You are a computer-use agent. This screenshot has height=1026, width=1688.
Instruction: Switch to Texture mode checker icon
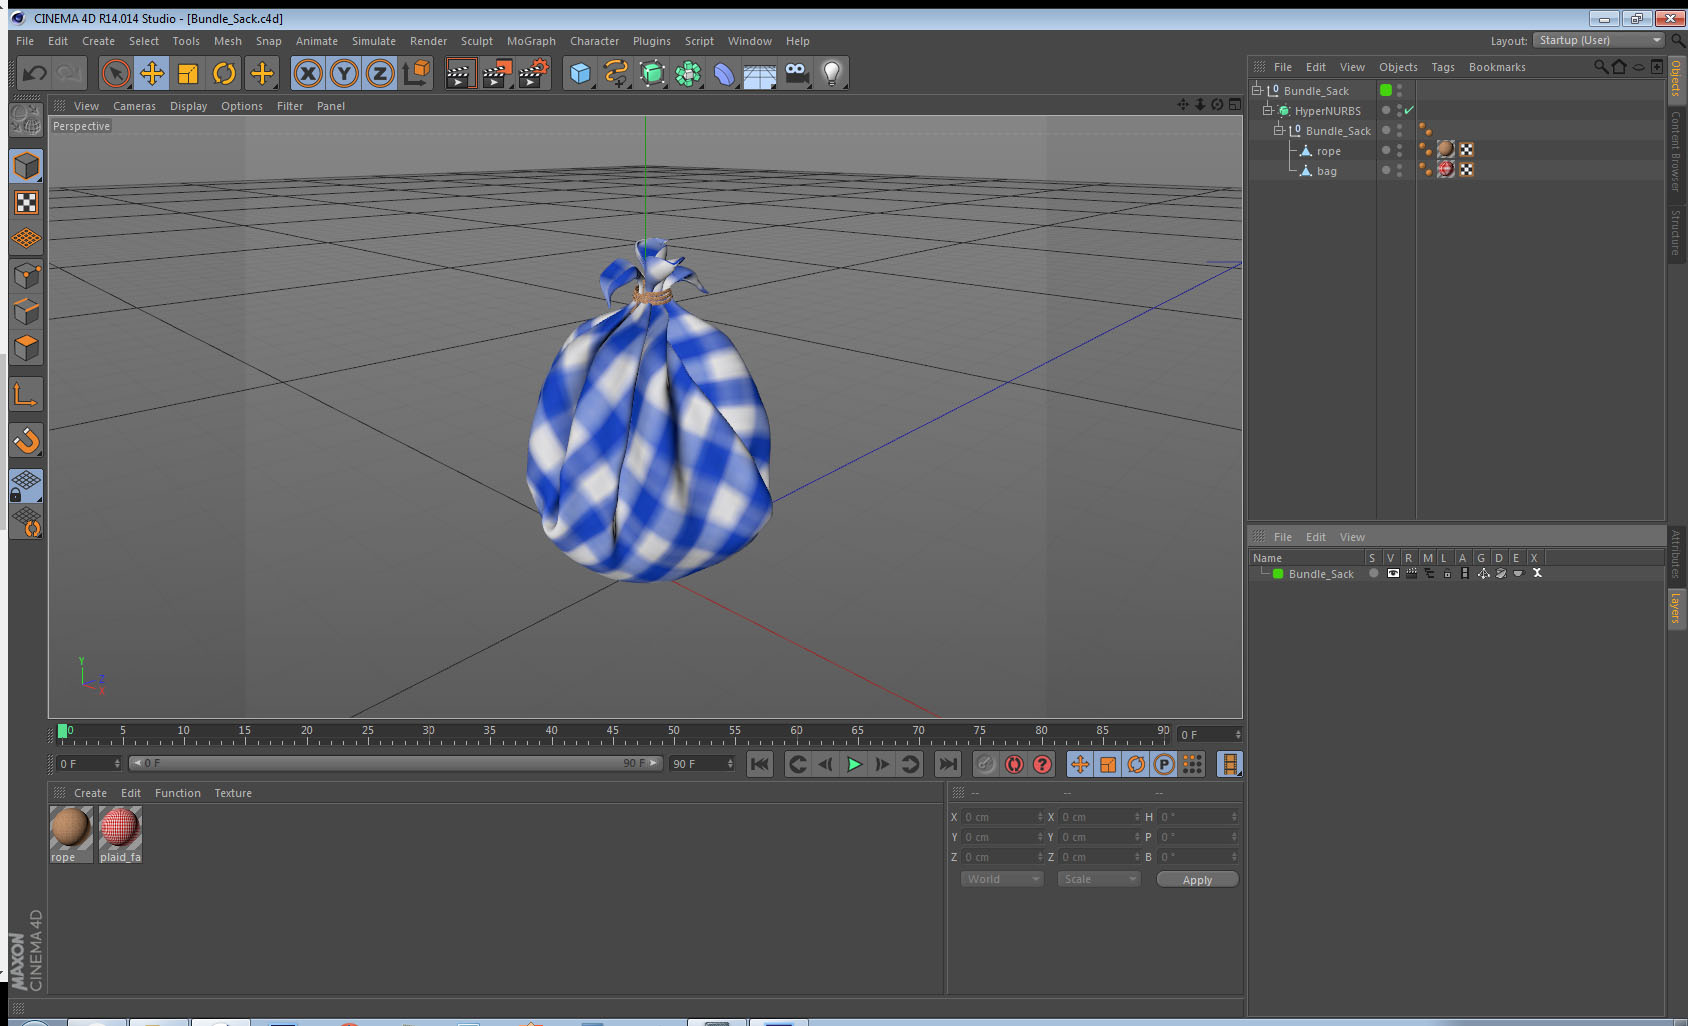(x=26, y=203)
